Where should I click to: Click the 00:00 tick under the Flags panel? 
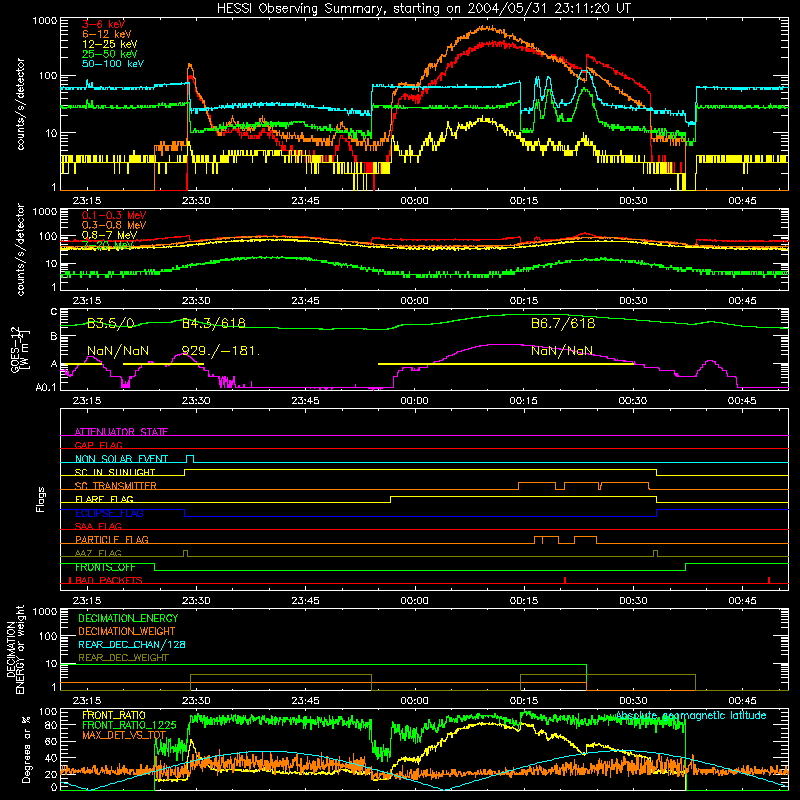(414, 601)
